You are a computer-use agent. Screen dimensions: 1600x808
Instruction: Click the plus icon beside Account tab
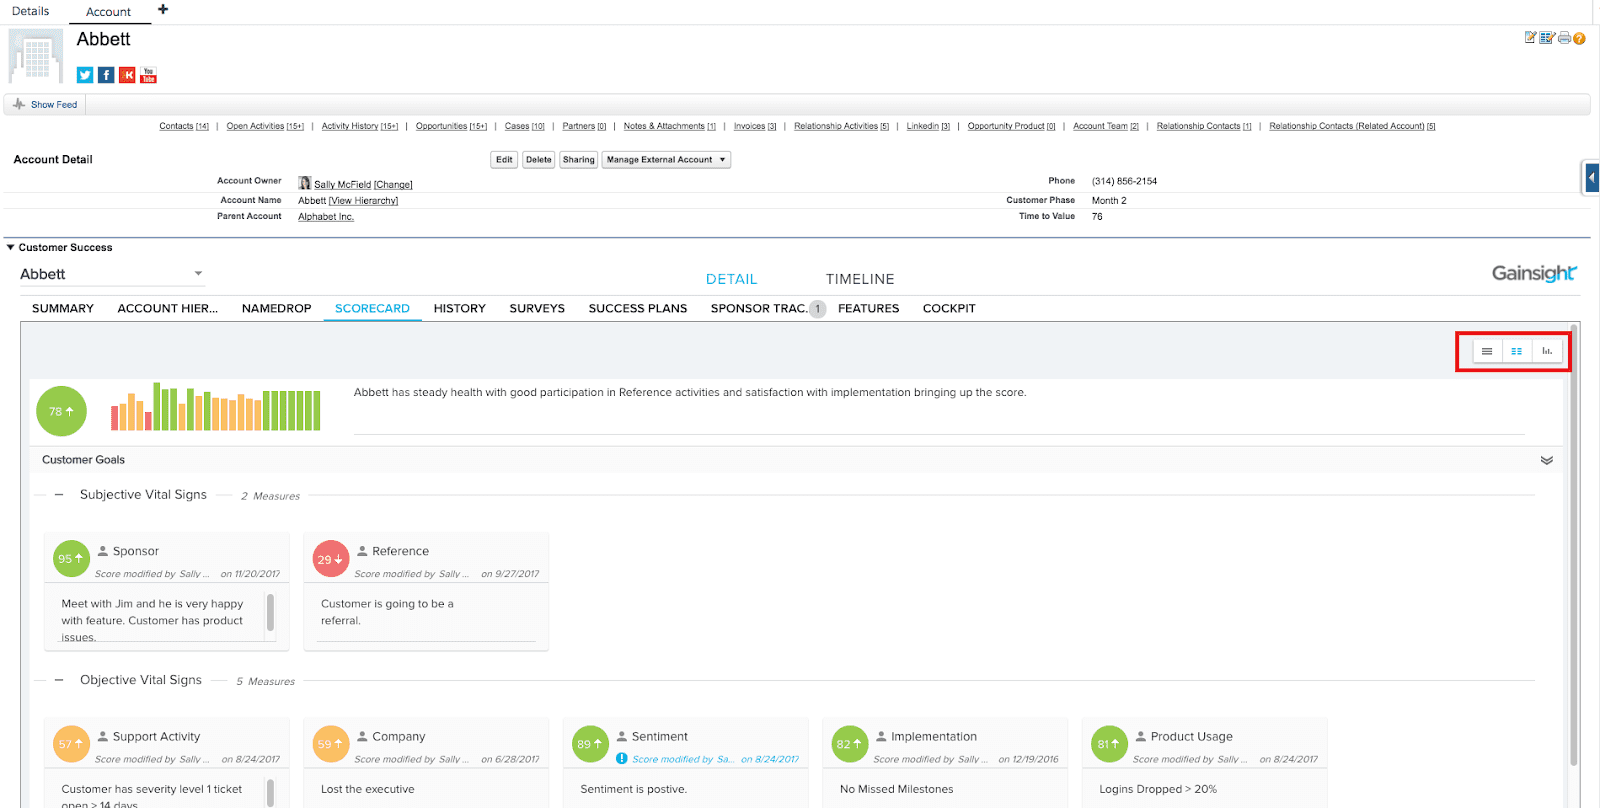coord(163,10)
